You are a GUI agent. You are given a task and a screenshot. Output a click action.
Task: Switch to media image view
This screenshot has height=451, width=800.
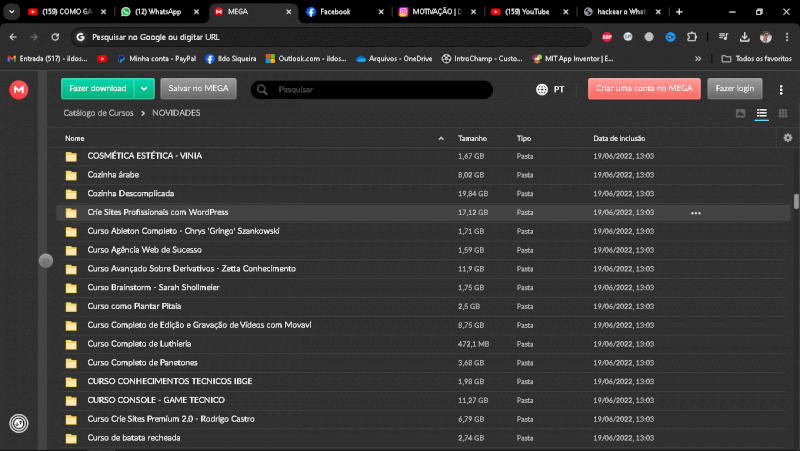[x=741, y=114]
